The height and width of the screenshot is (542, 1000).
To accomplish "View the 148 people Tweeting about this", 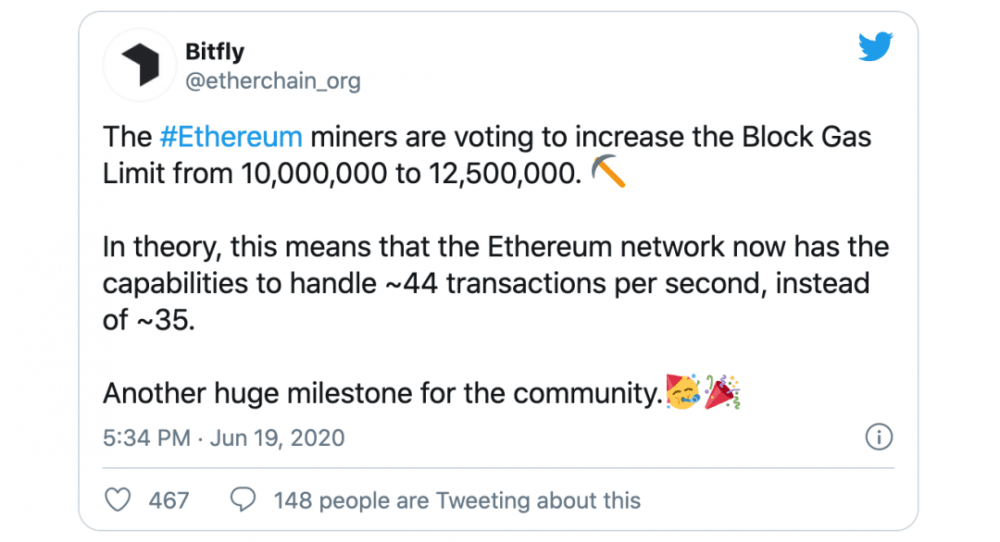I will pyautogui.click(x=457, y=500).
